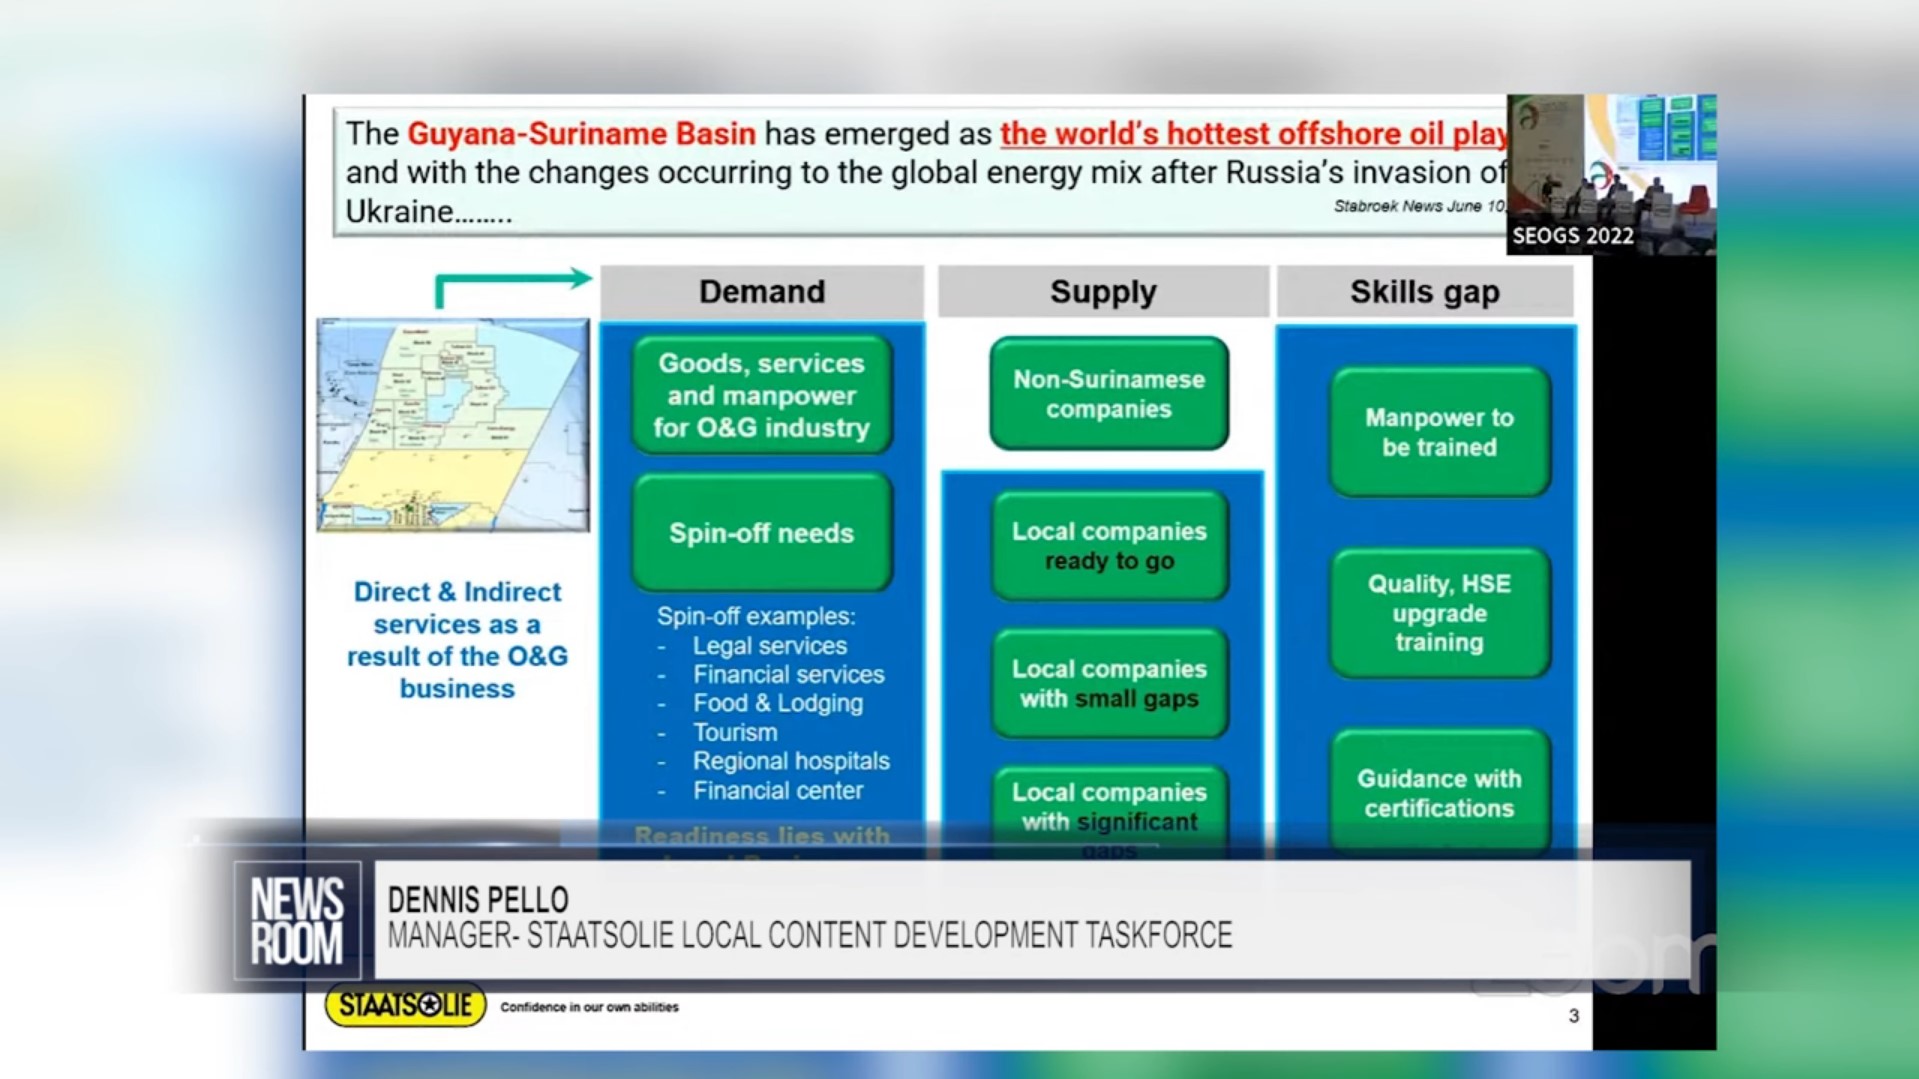
Task: Click the 'Regional hospitals' list item
Action: [791, 761]
